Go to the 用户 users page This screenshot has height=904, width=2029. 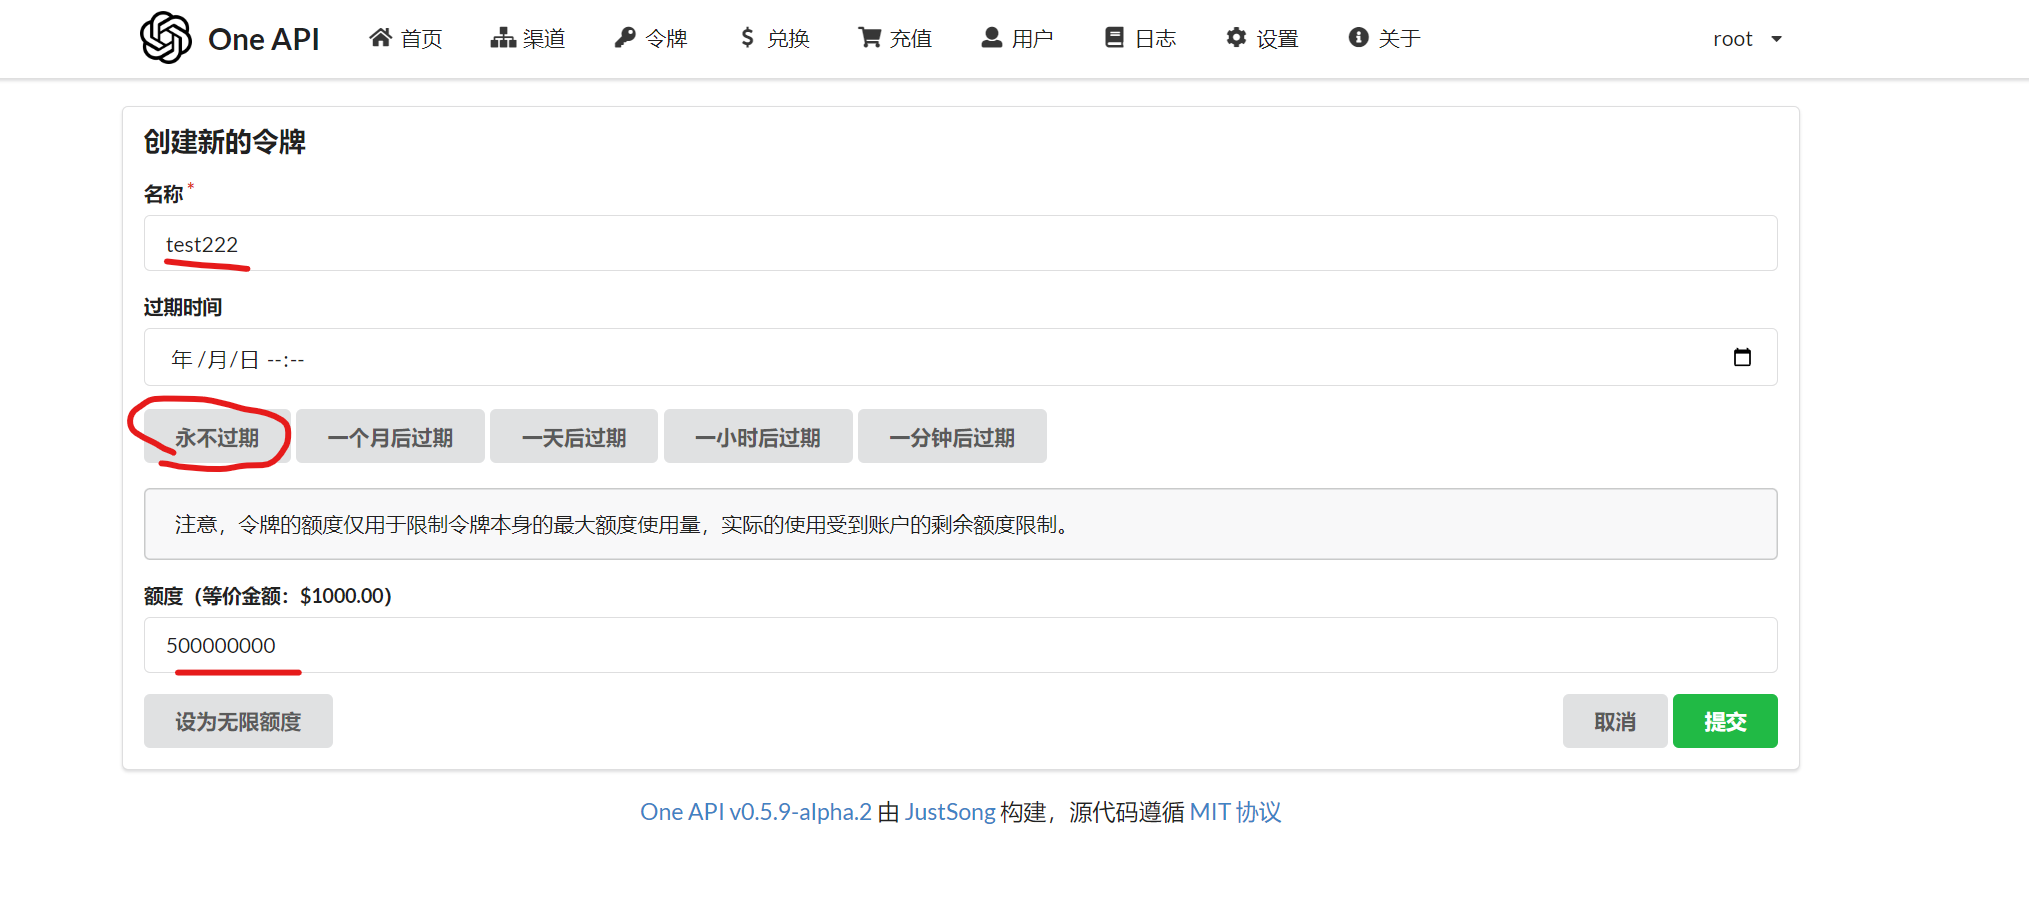point(1018,38)
